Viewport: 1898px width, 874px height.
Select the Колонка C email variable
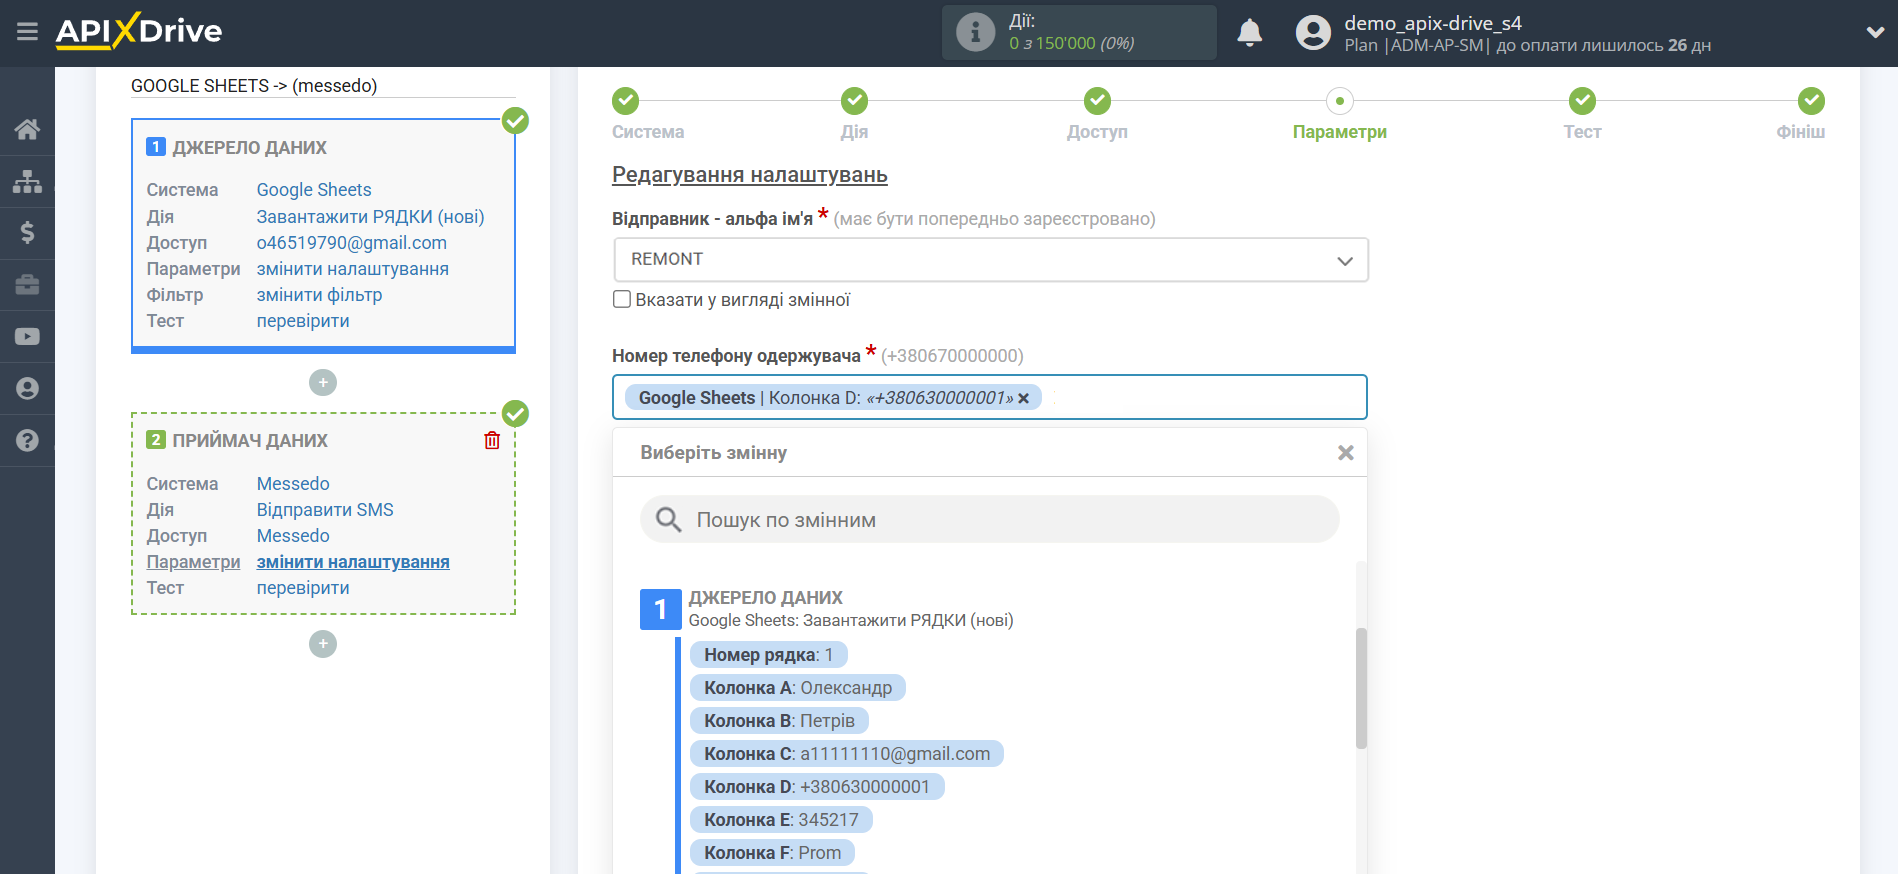[847, 754]
